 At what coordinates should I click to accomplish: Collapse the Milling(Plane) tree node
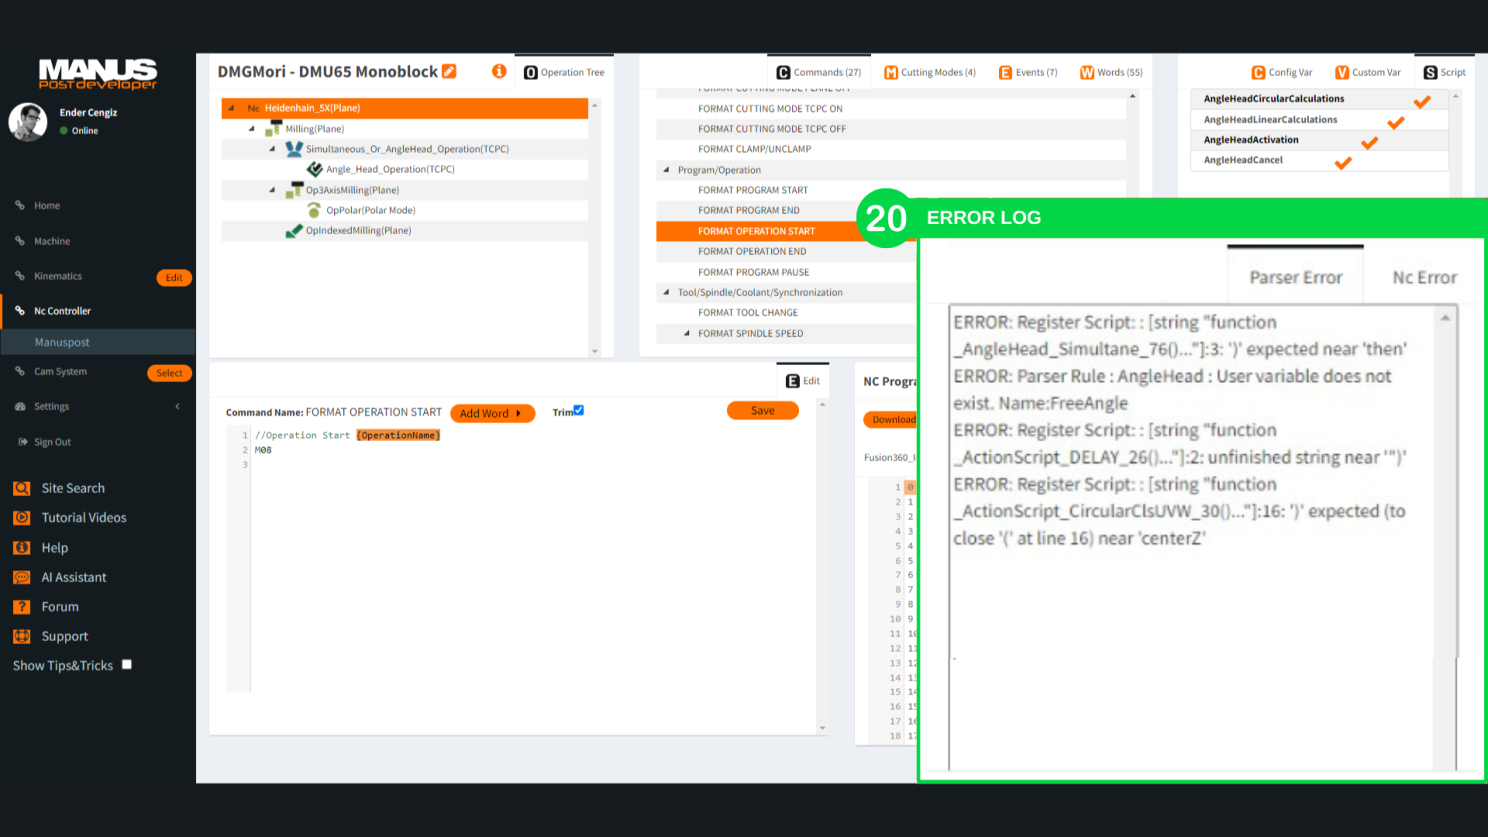[252, 129]
